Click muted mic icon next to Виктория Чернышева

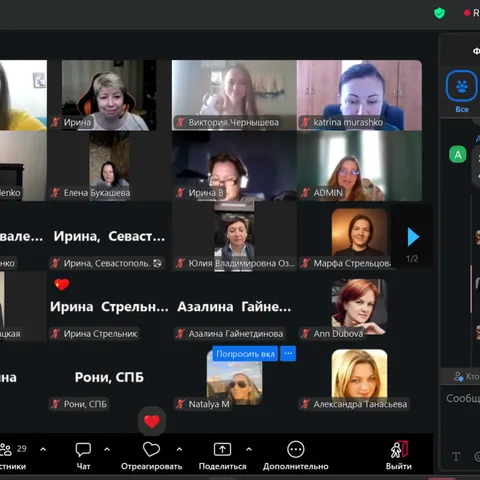click(x=180, y=122)
